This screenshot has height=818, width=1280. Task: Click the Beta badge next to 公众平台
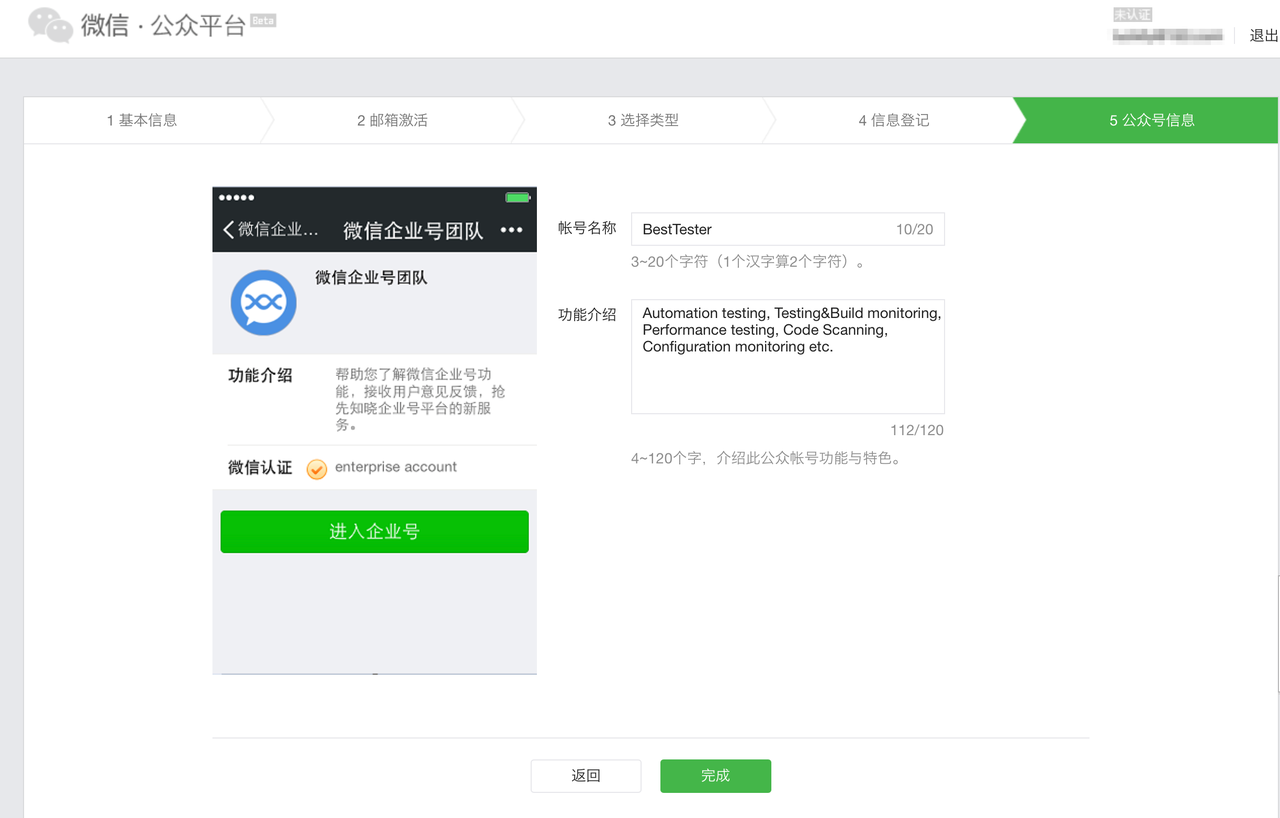pyautogui.click(x=263, y=20)
